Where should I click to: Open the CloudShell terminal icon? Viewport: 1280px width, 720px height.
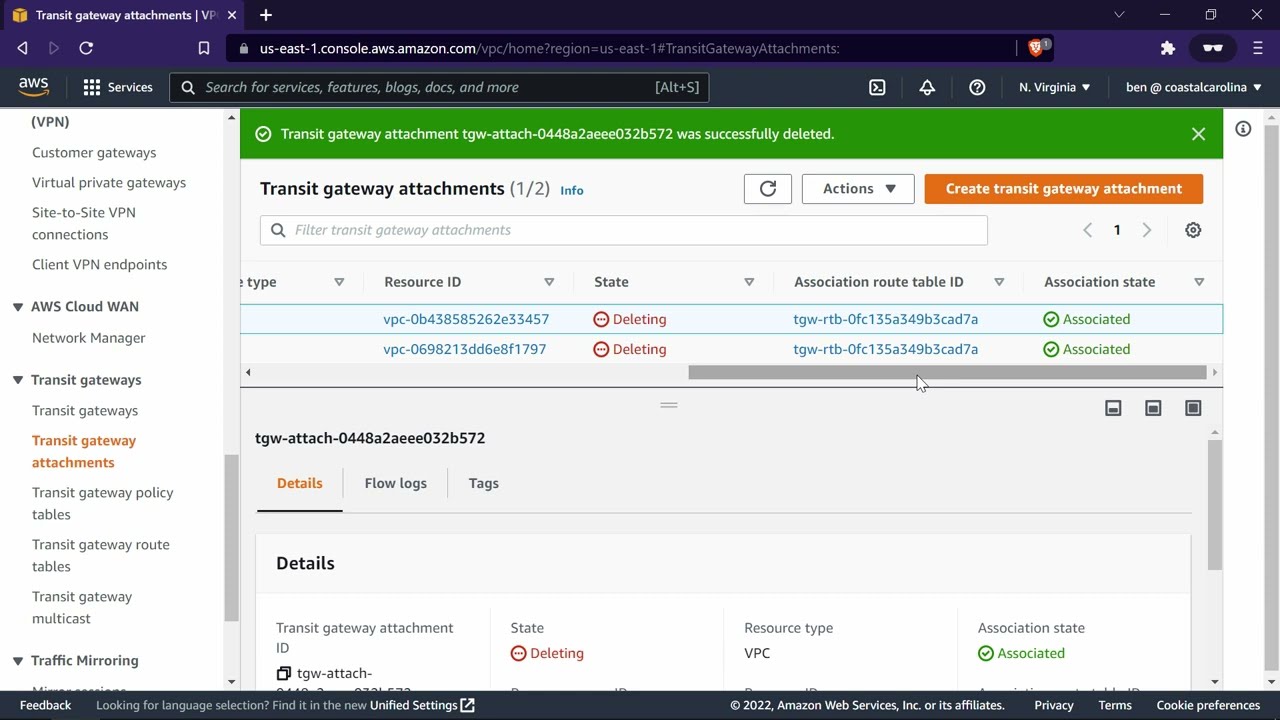(x=877, y=87)
